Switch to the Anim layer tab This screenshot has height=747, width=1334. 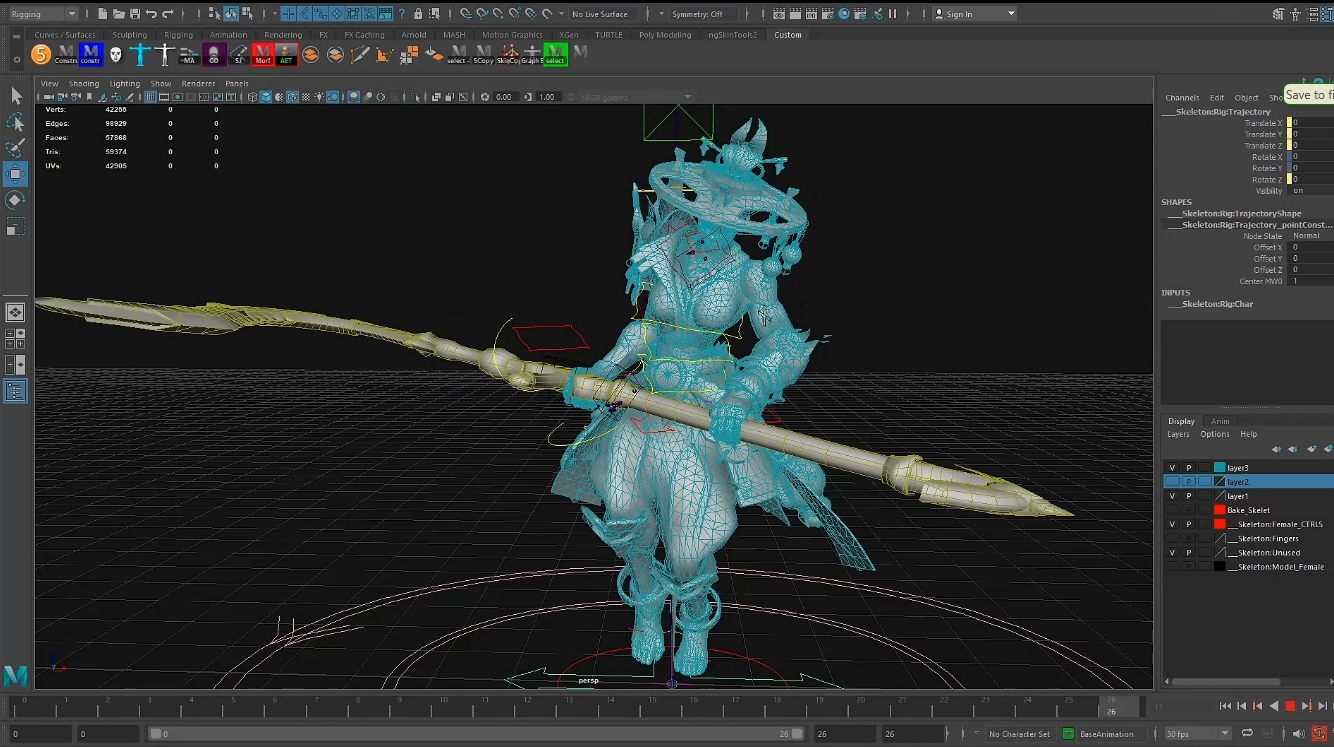[1220, 421]
